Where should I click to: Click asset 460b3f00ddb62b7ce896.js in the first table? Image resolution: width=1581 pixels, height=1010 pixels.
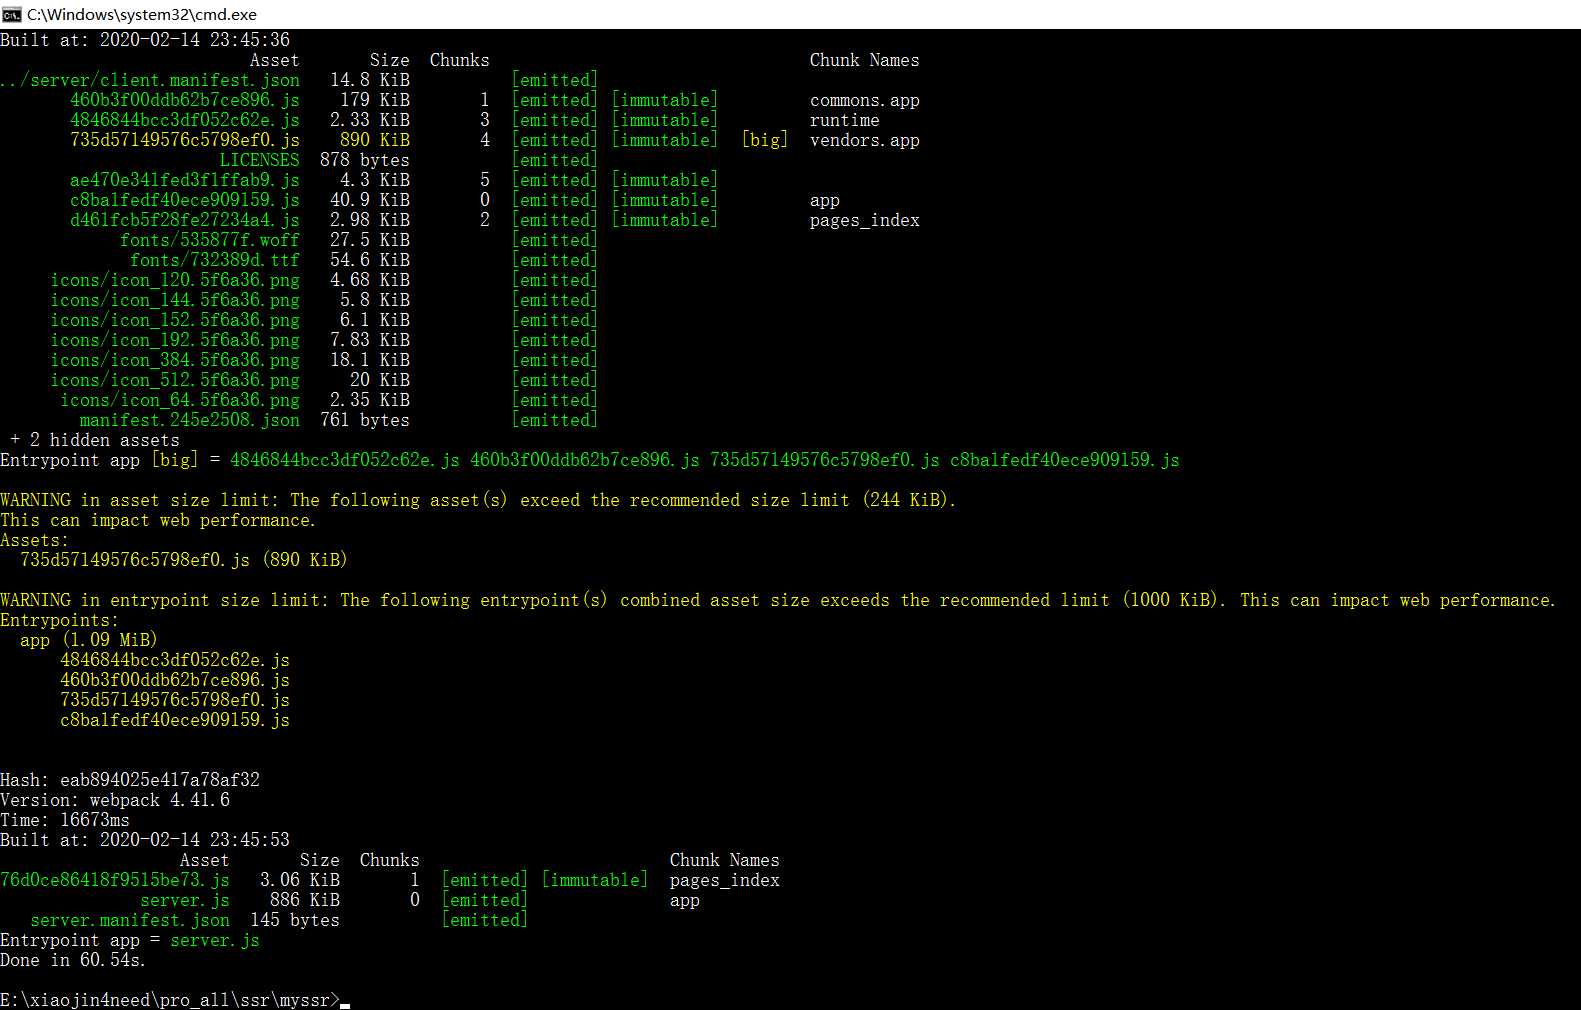(x=185, y=100)
